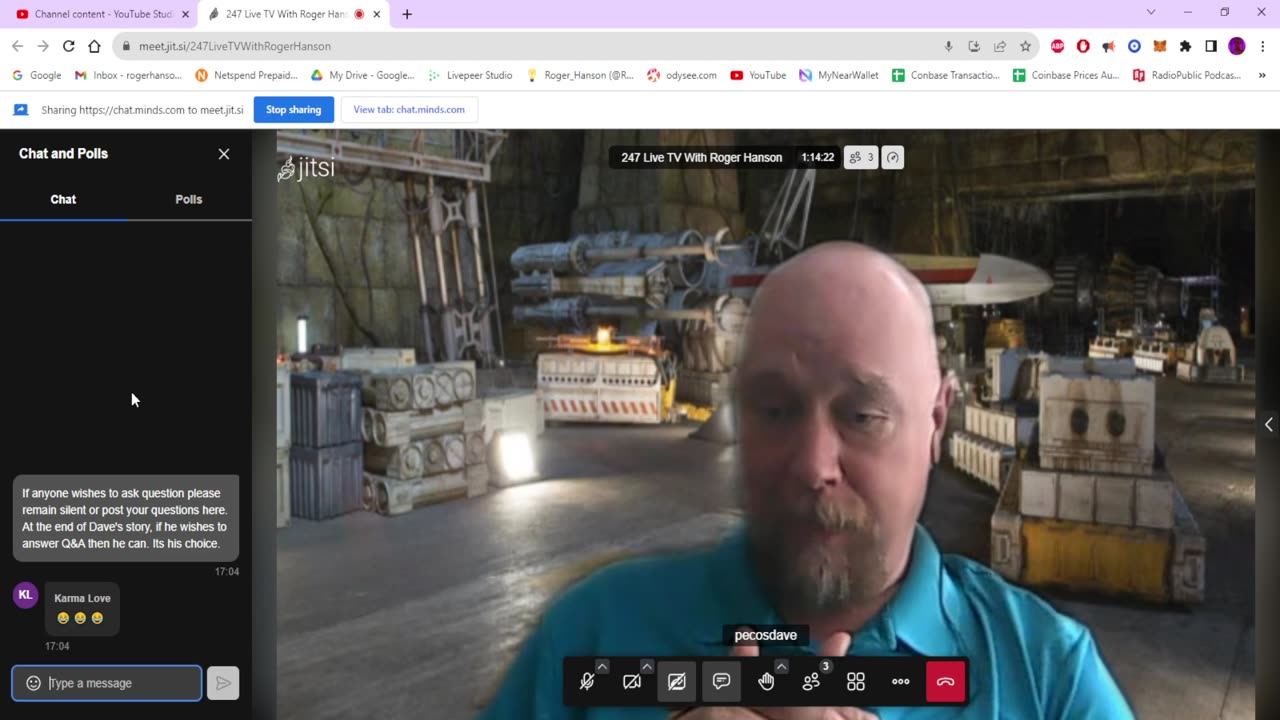Expand video settings arrow above camera
The height and width of the screenshot is (720, 1280).
pyautogui.click(x=647, y=666)
